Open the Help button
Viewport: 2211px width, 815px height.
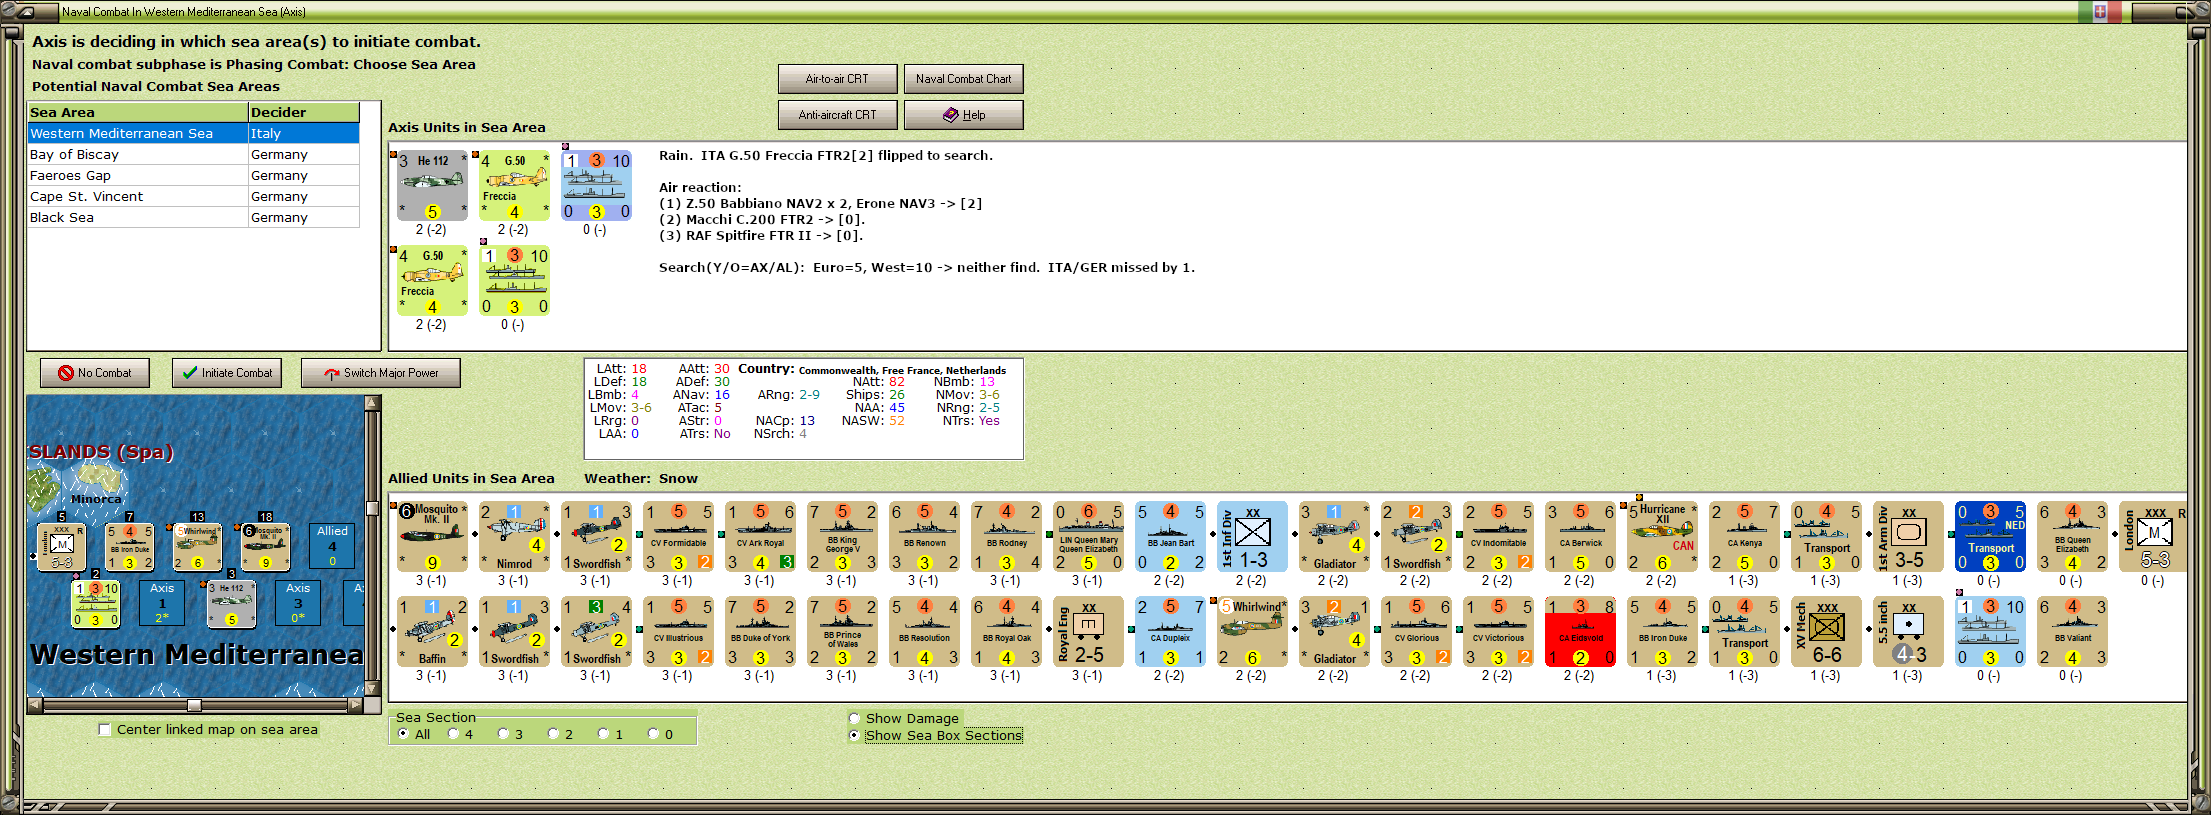point(963,115)
